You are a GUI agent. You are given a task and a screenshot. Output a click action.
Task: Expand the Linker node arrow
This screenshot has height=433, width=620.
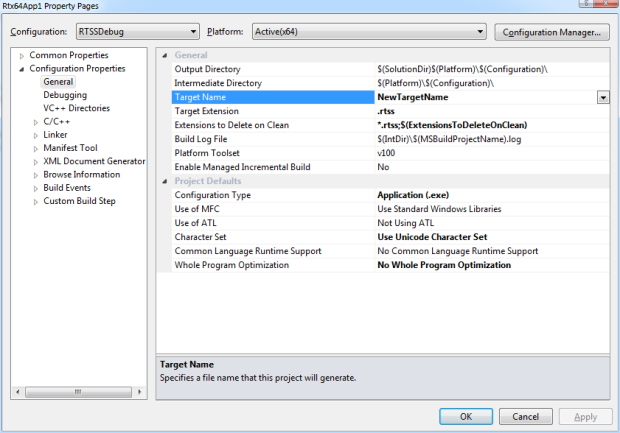pos(36,135)
